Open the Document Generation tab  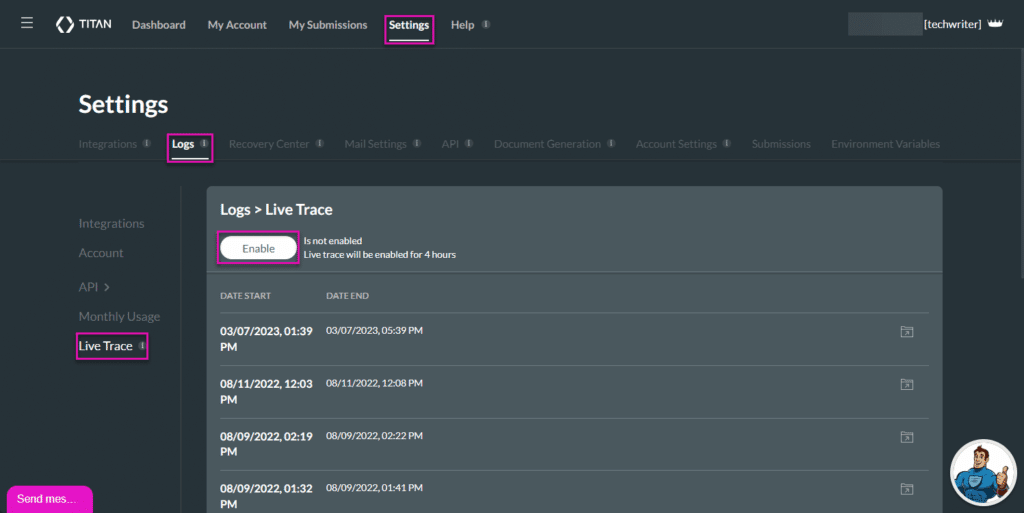point(547,144)
